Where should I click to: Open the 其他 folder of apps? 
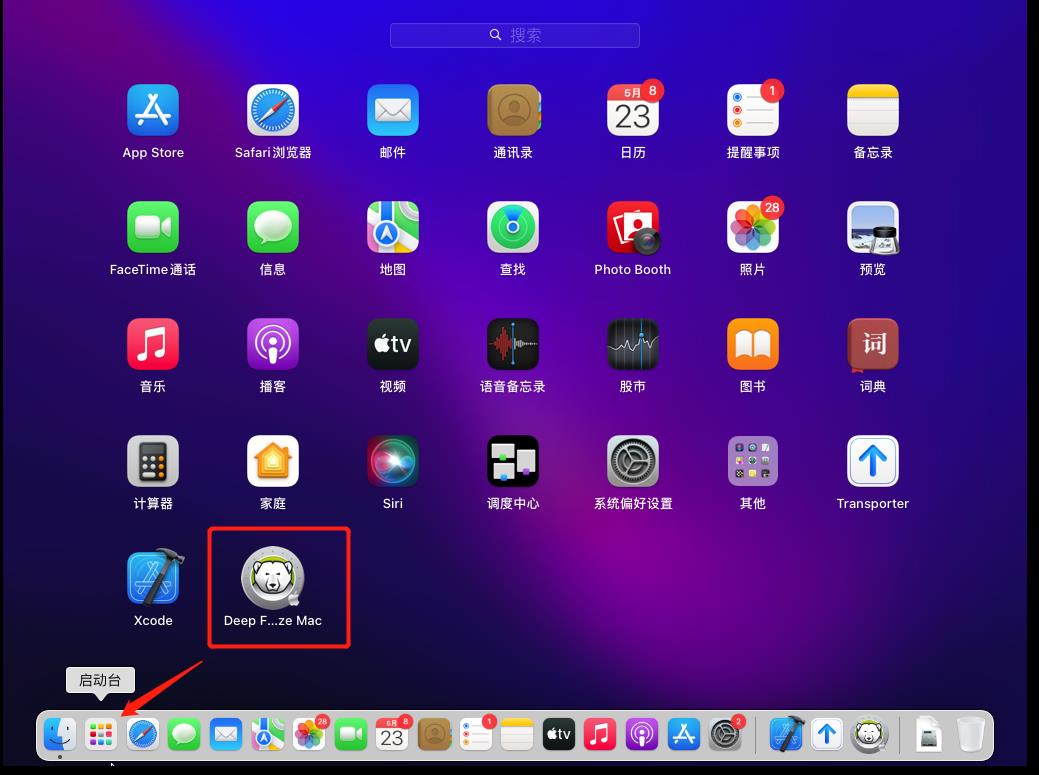[752, 461]
